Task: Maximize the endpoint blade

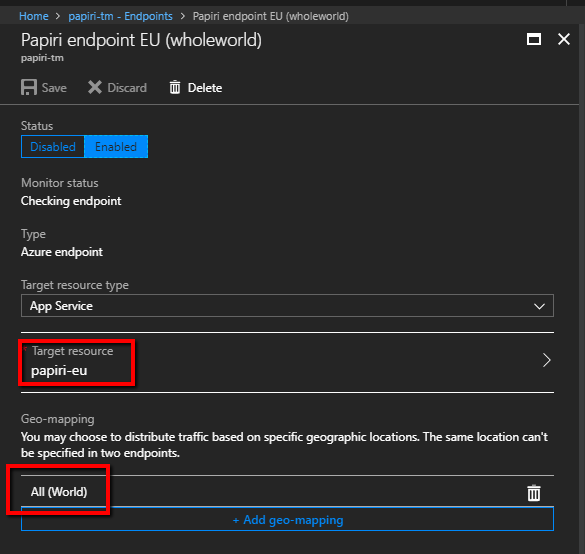Action: 534,39
